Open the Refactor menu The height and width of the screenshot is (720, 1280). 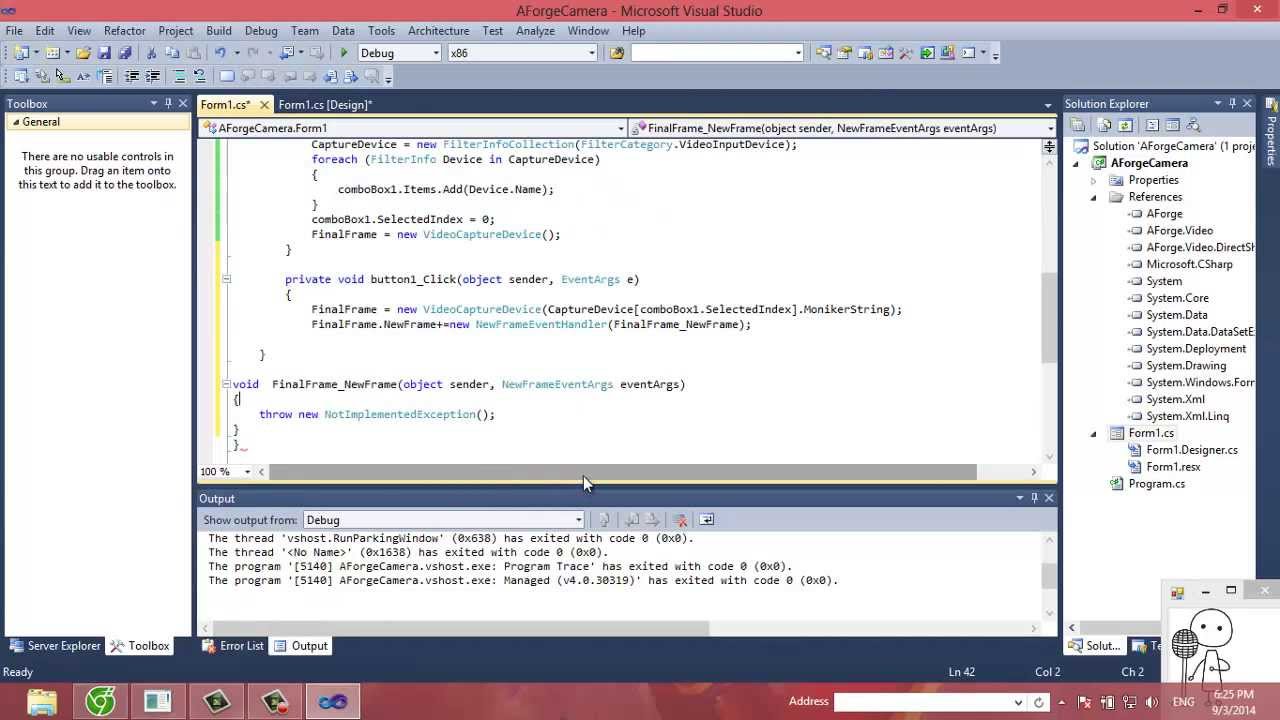click(124, 31)
